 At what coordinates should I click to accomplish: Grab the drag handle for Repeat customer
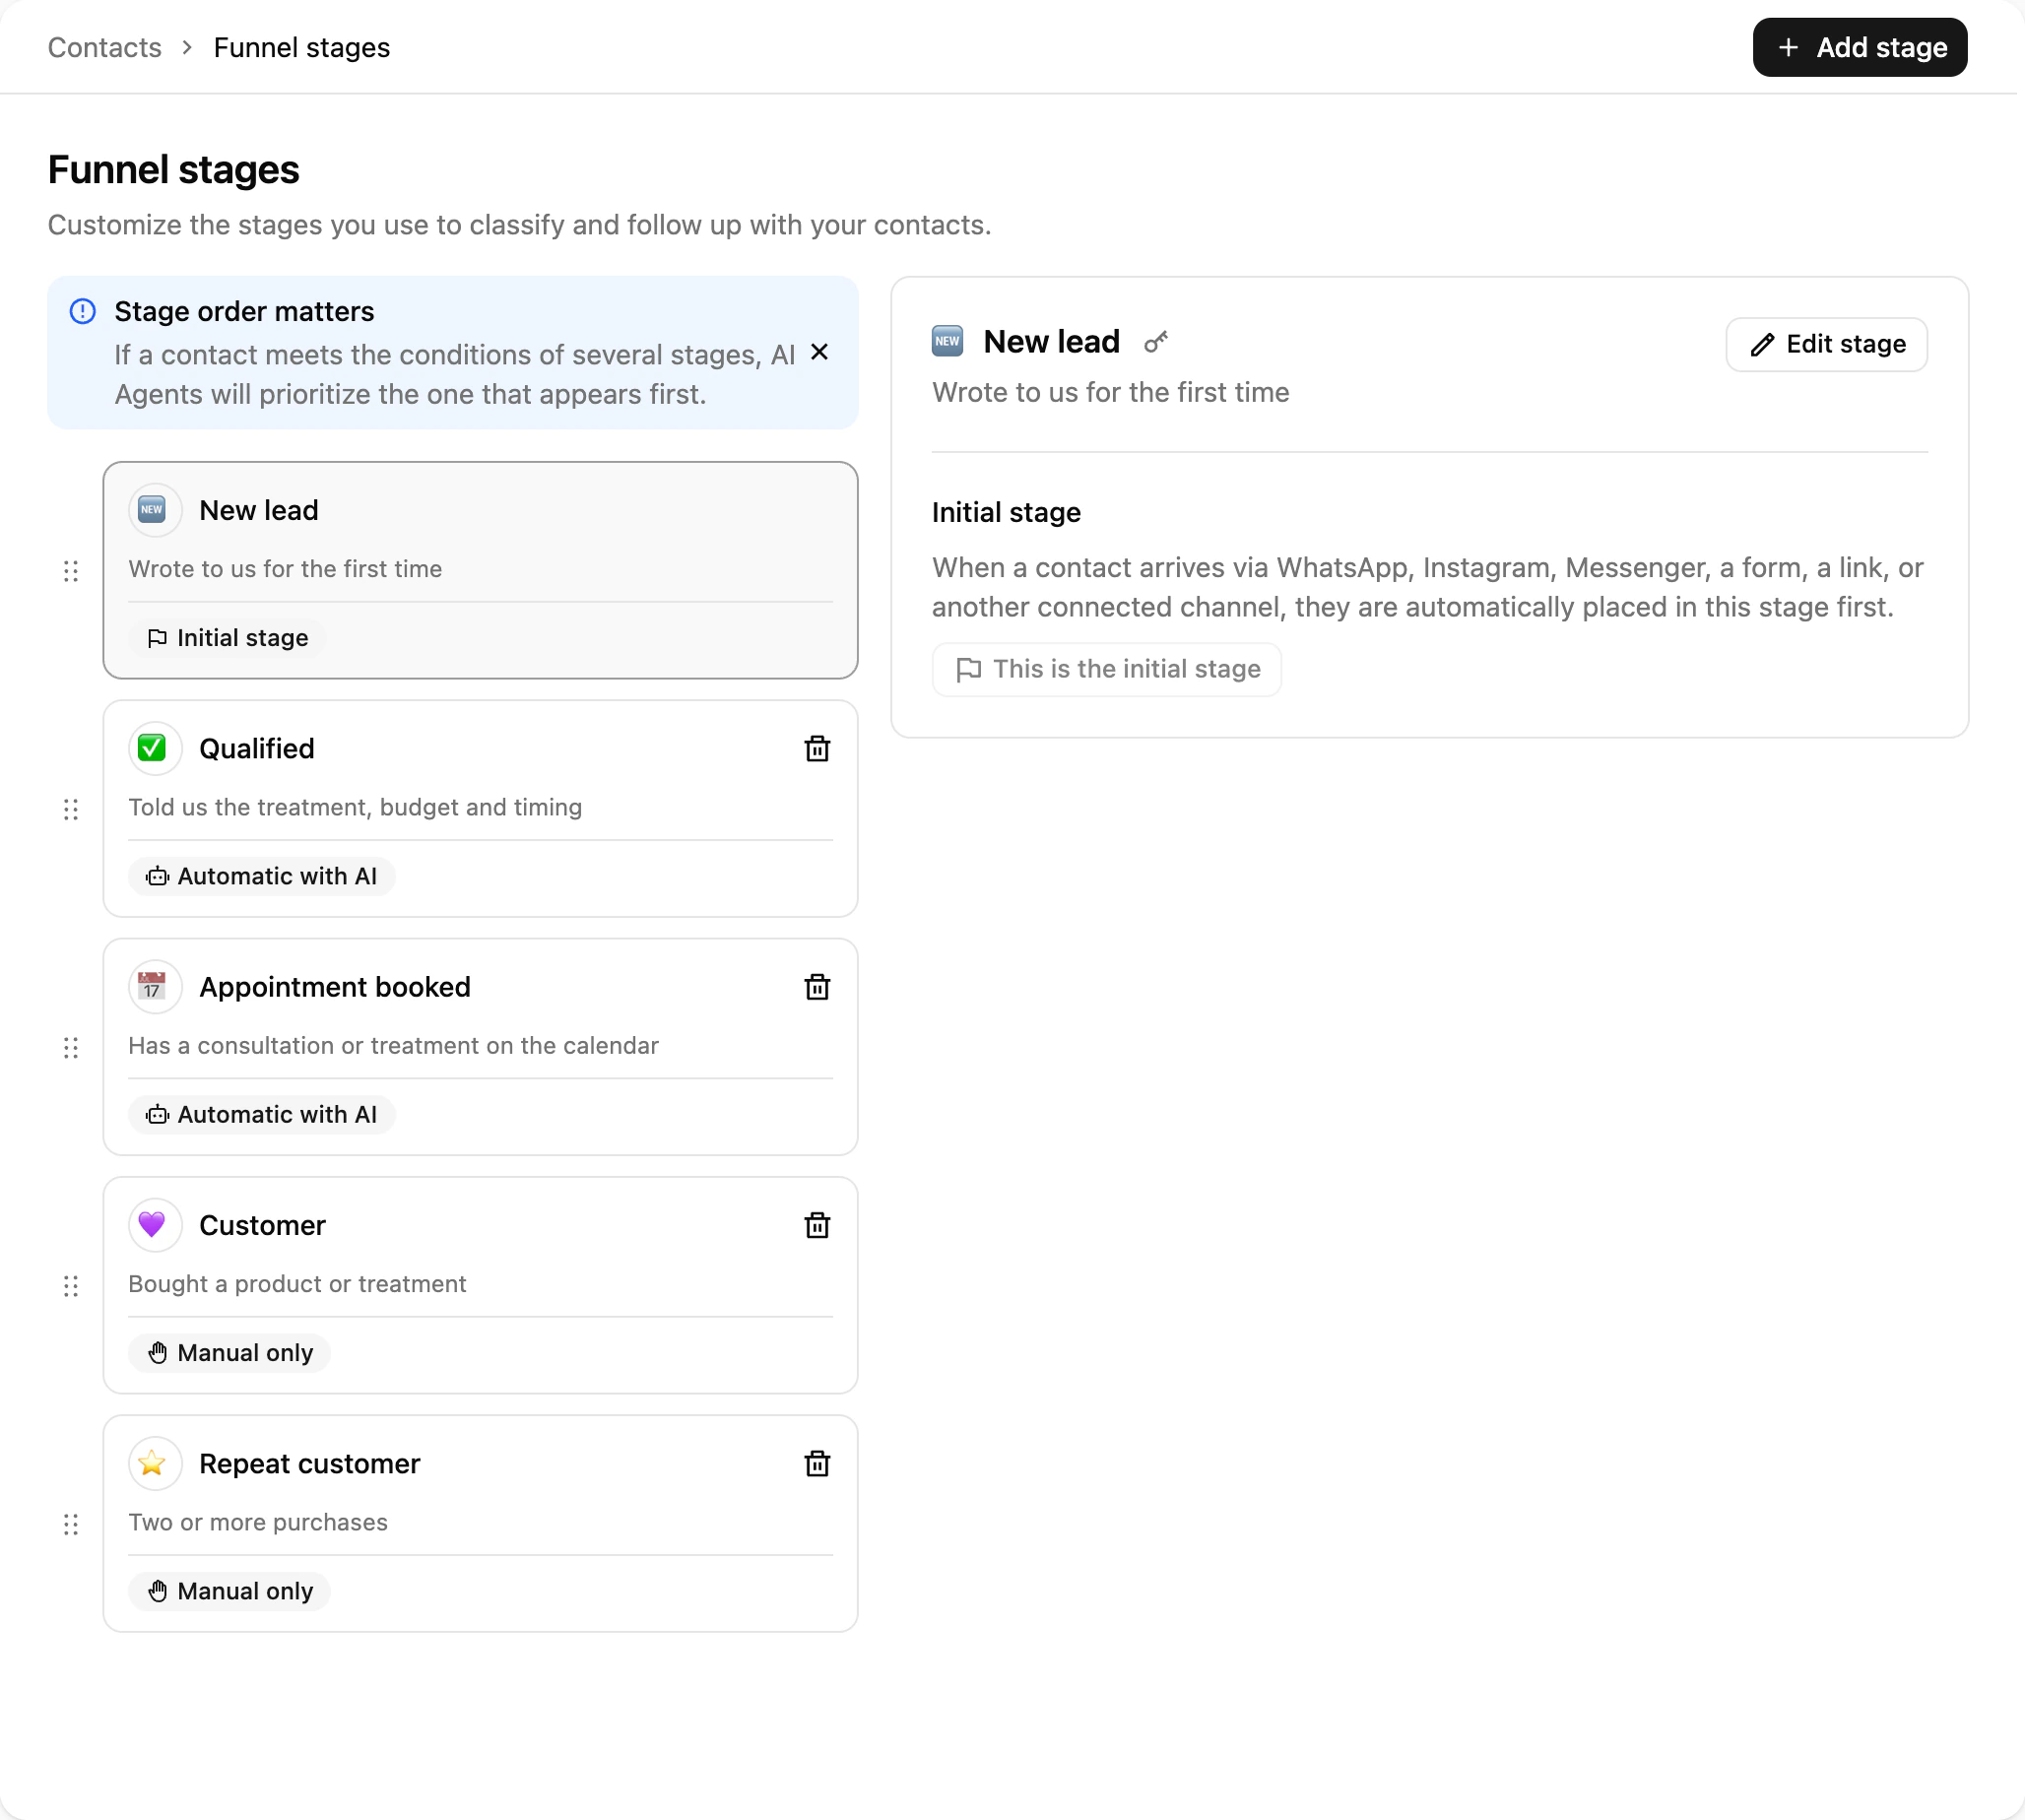pos(71,1524)
